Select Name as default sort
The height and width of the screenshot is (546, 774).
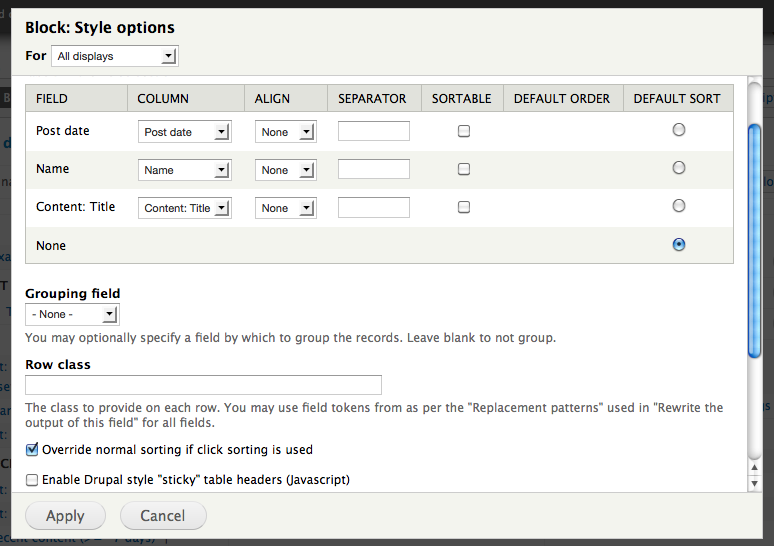(x=679, y=168)
